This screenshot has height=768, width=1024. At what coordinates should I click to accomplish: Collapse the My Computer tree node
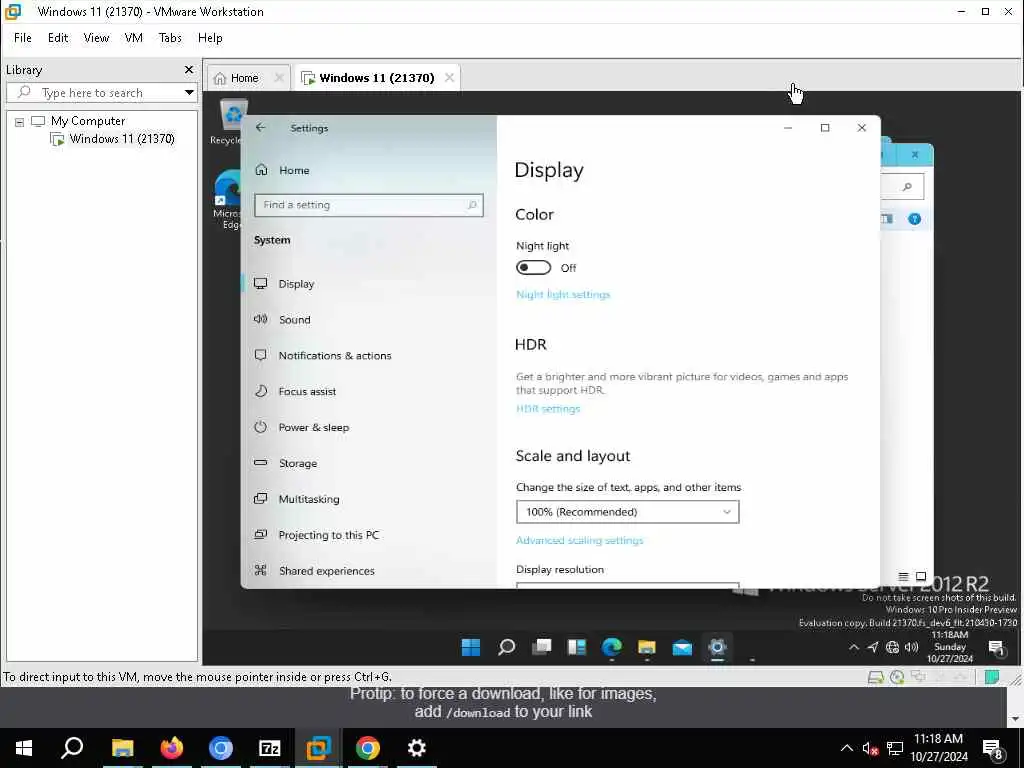pyautogui.click(x=20, y=121)
